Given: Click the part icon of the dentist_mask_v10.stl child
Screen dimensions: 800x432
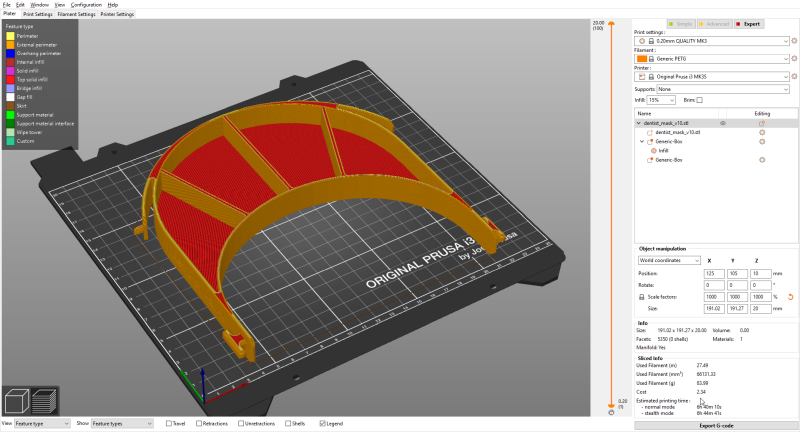Looking at the screenshot, I should [650, 132].
